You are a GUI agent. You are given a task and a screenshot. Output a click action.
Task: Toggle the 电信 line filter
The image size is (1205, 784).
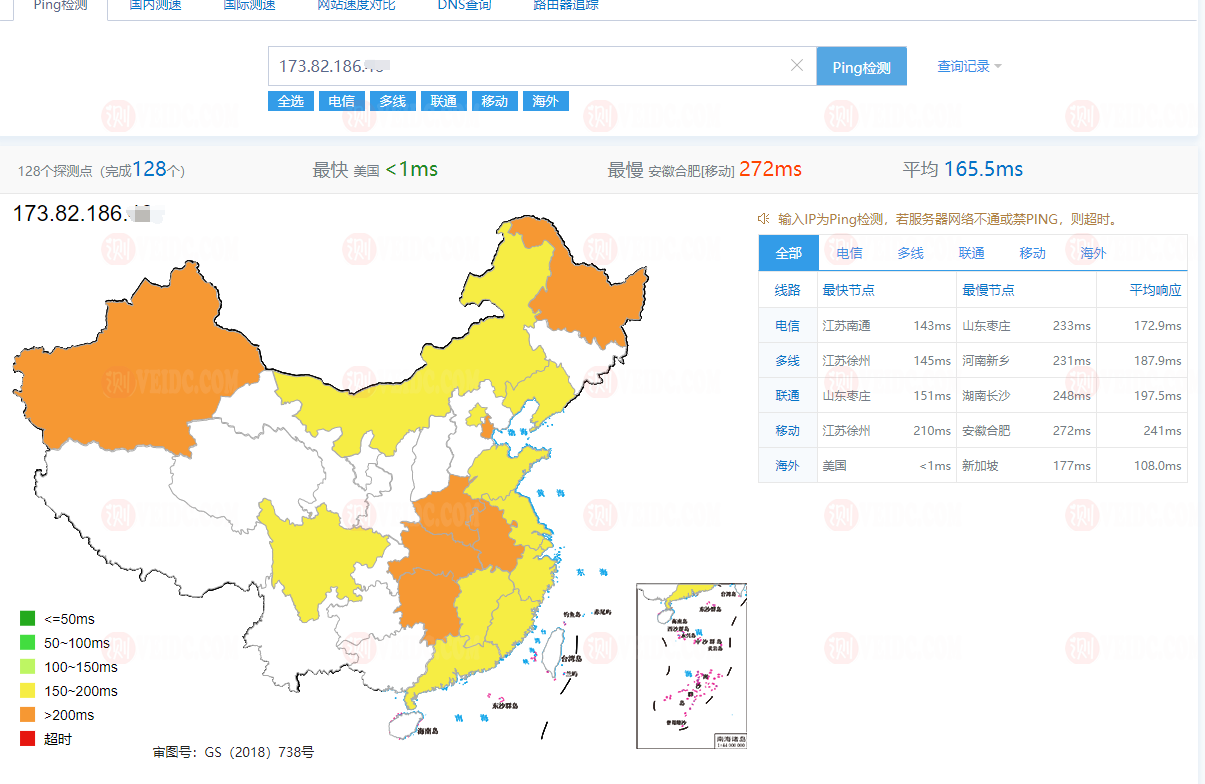(x=342, y=100)
